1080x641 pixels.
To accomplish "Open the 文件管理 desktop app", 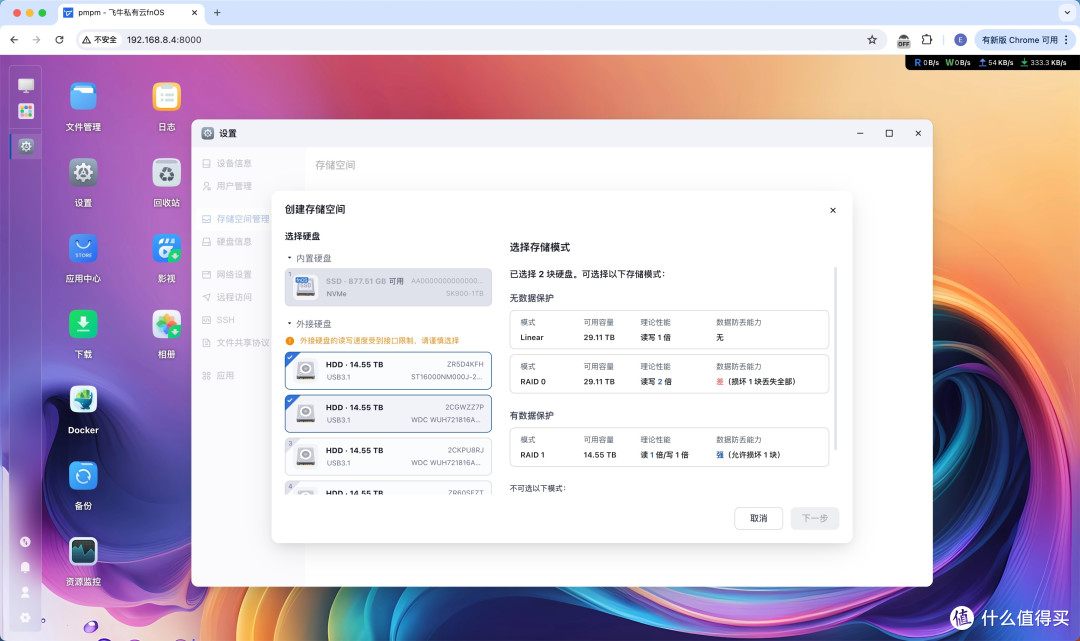I will 83,97.
